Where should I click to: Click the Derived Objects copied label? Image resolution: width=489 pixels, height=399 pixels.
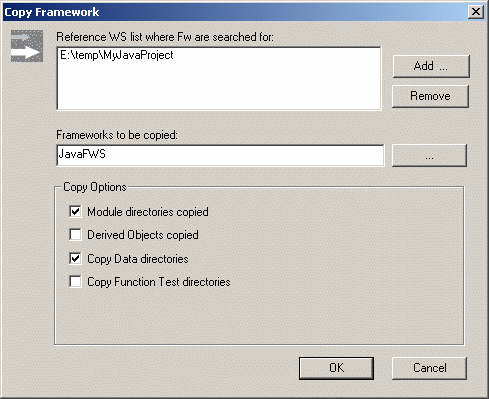[x=143, y=235]
